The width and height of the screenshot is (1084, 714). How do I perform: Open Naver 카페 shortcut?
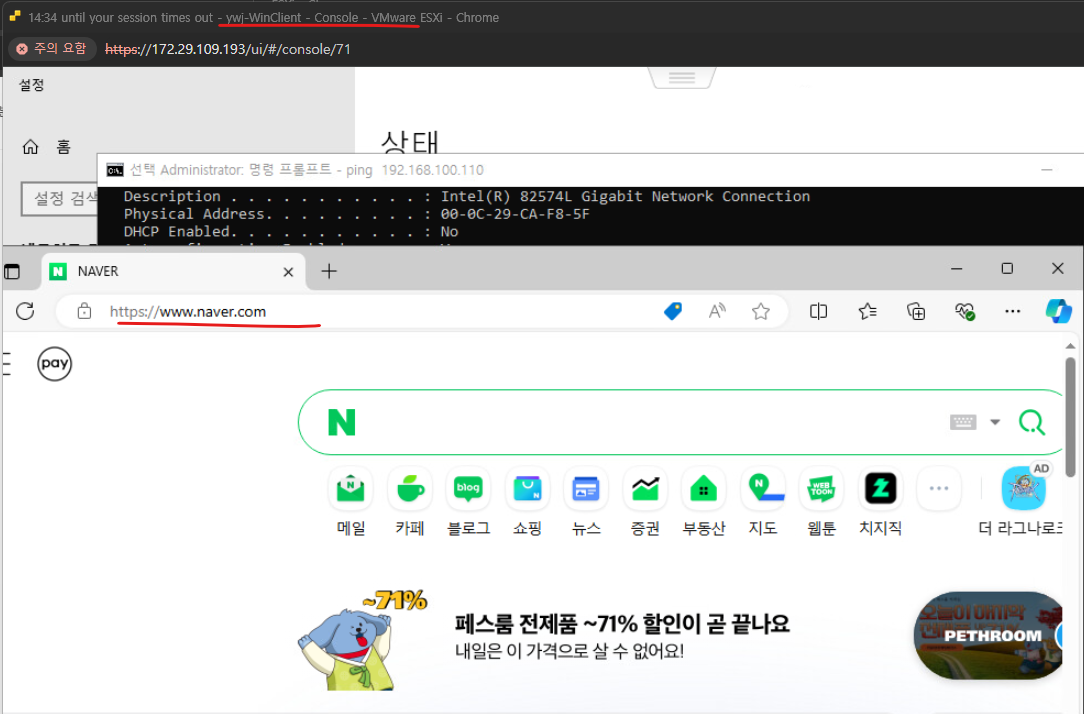click(x=410, y=502)
